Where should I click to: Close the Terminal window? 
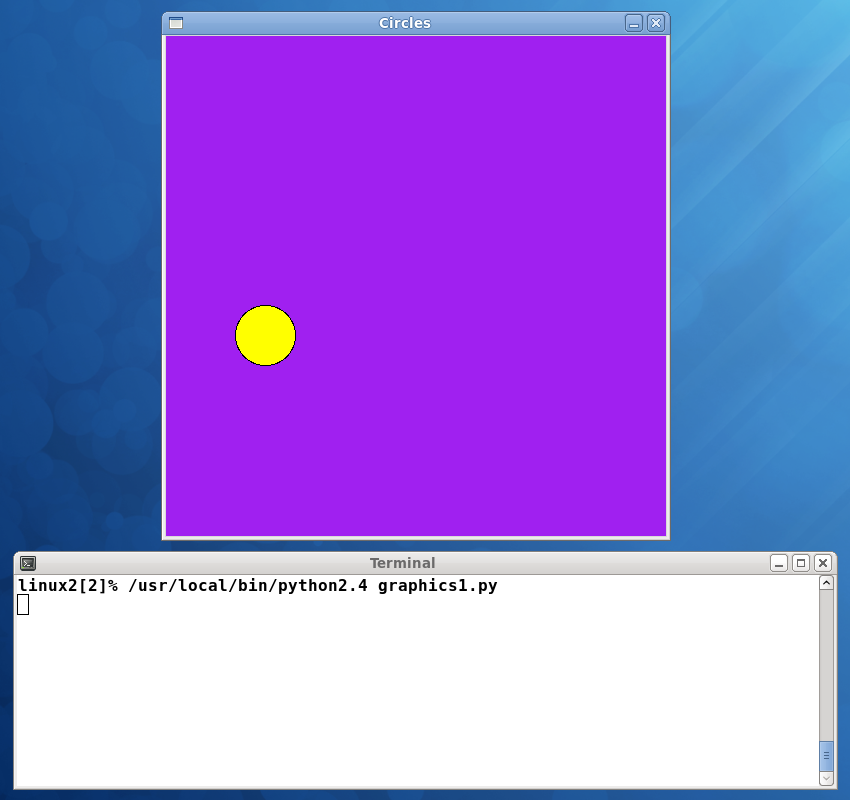pos(823,563)
